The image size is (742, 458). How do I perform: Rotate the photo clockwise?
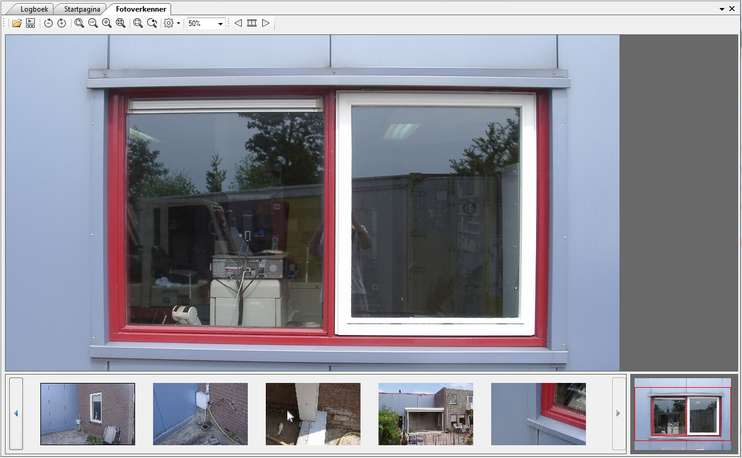click(x=62, y=23)
